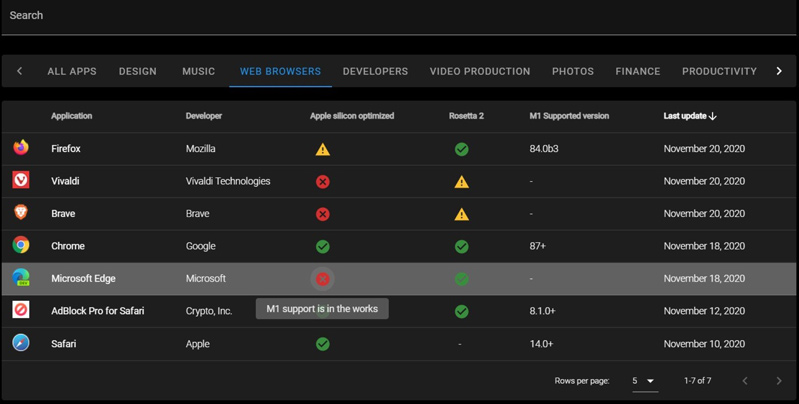Sort by the Last update column arrow

(x=713, y=116)
